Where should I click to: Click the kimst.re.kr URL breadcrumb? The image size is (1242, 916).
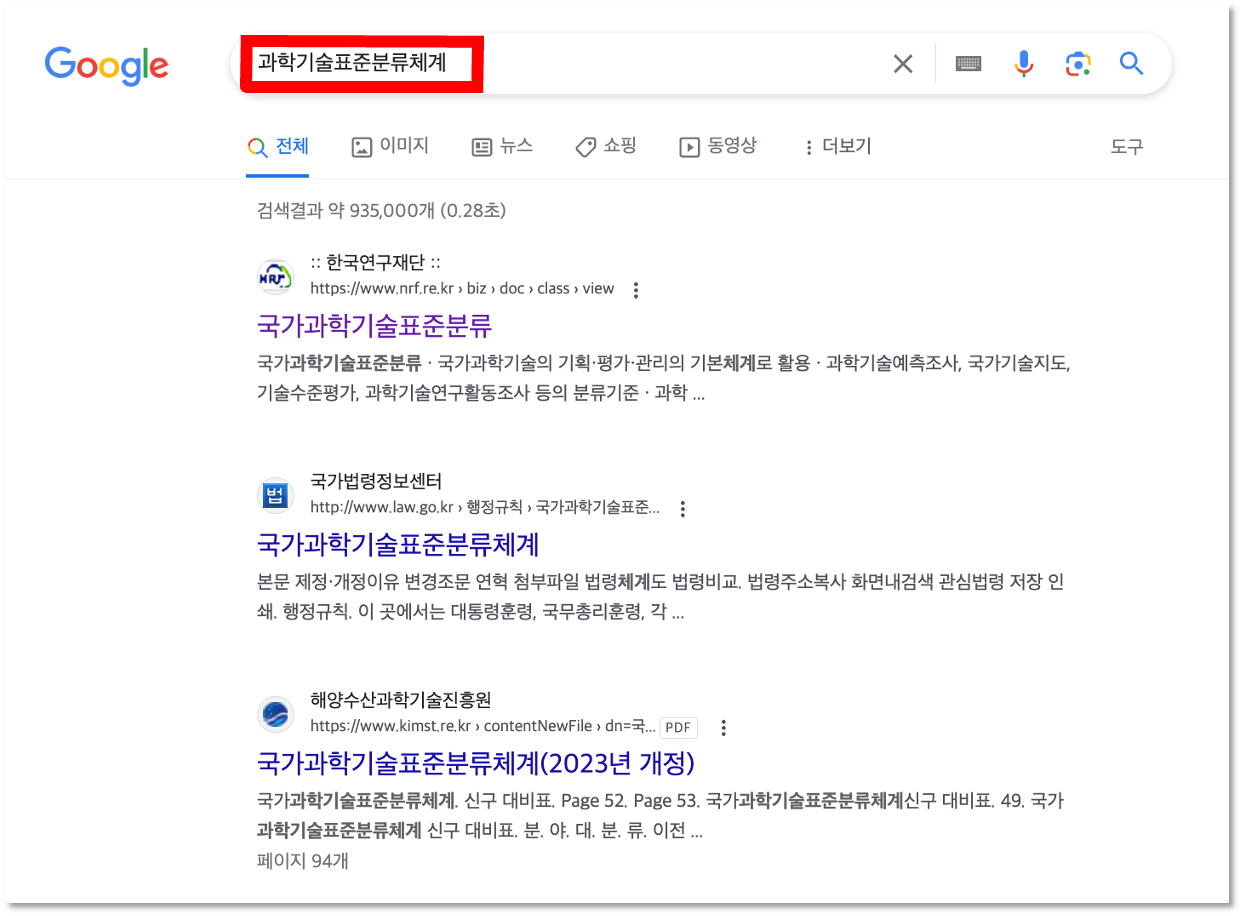[483, 727]
